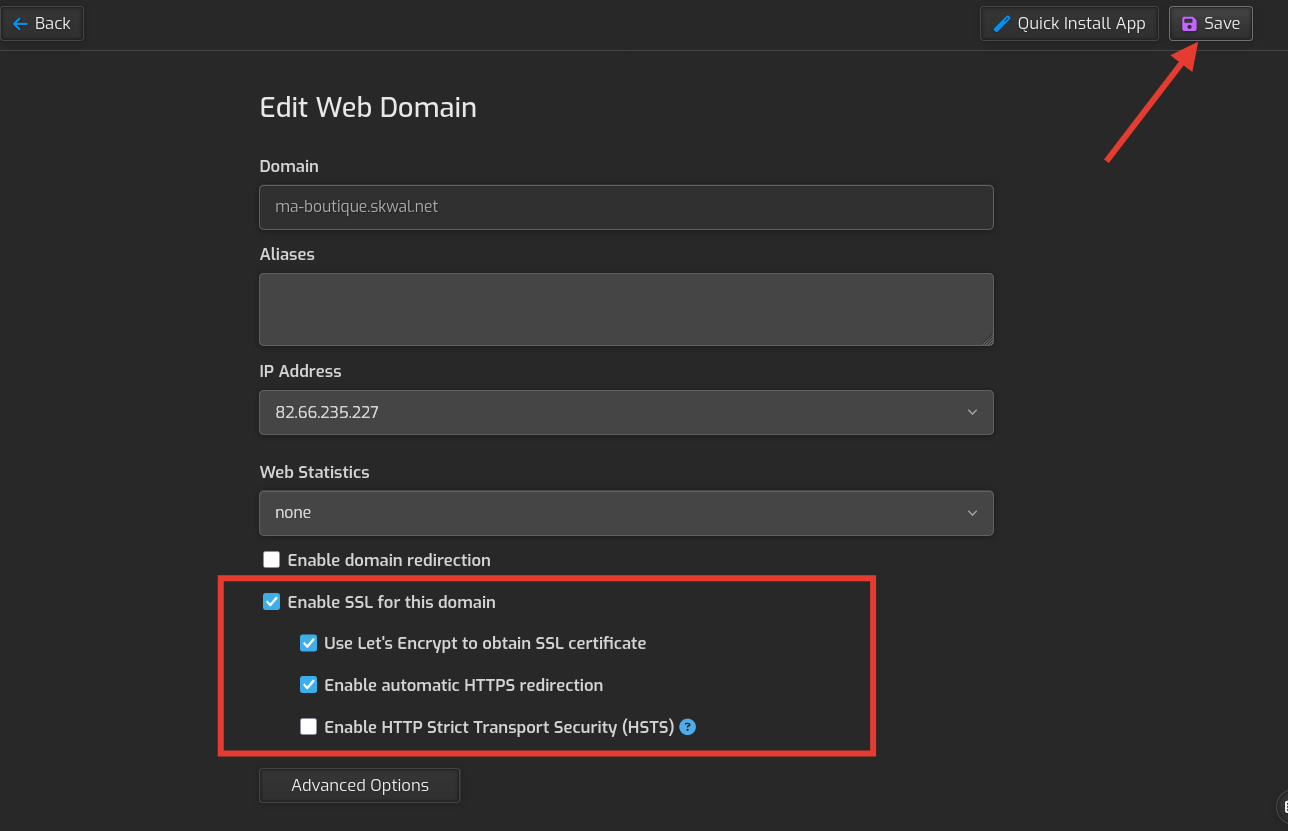Disable automatic HTTPS redirection
The image size is (1289, 831).
(308, 685)
